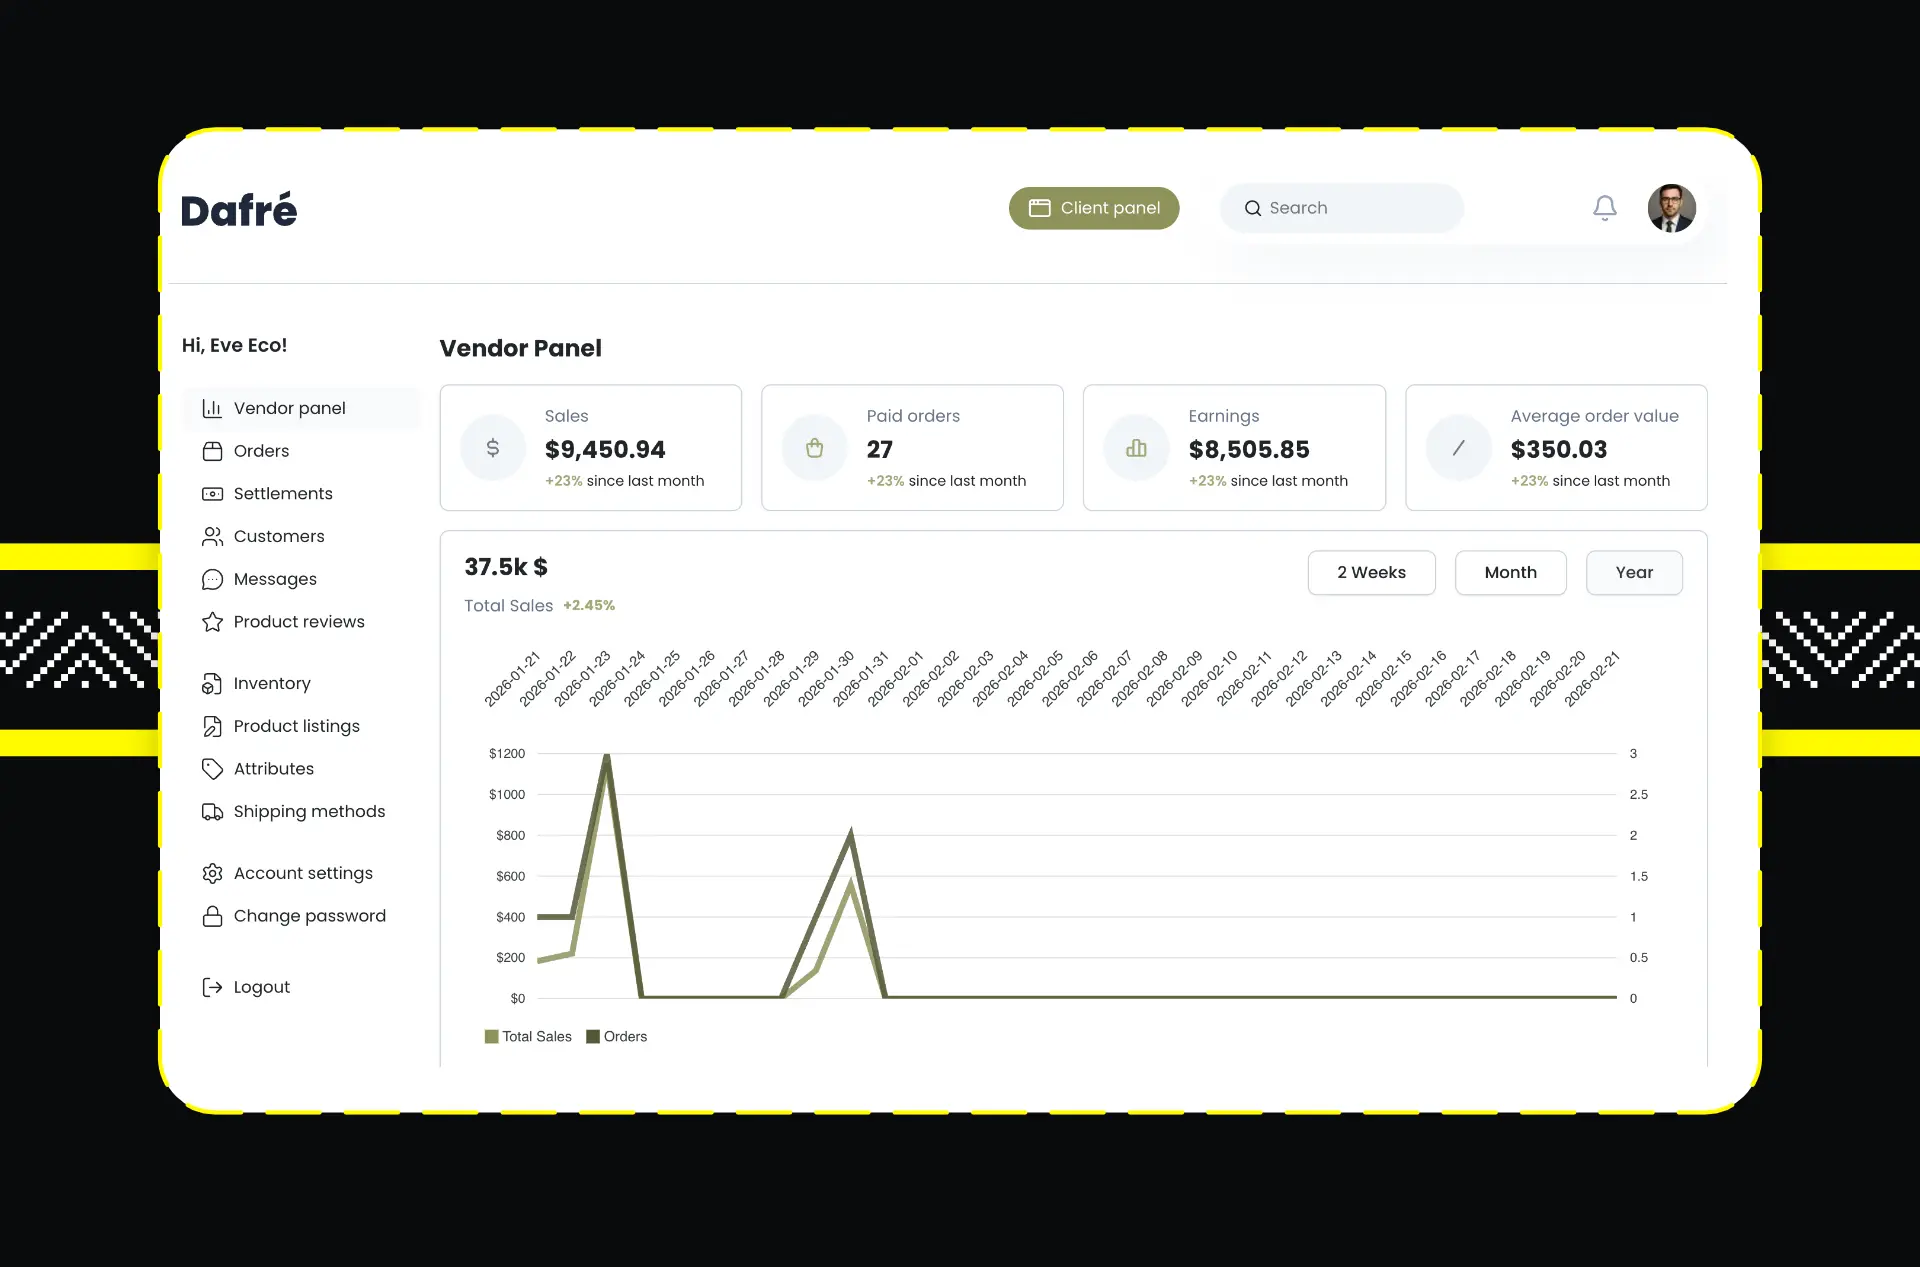Viewport: 1920px width, 1267px height.
Task: Click the Attributes tag icon
Action: [x=212, y=769]
